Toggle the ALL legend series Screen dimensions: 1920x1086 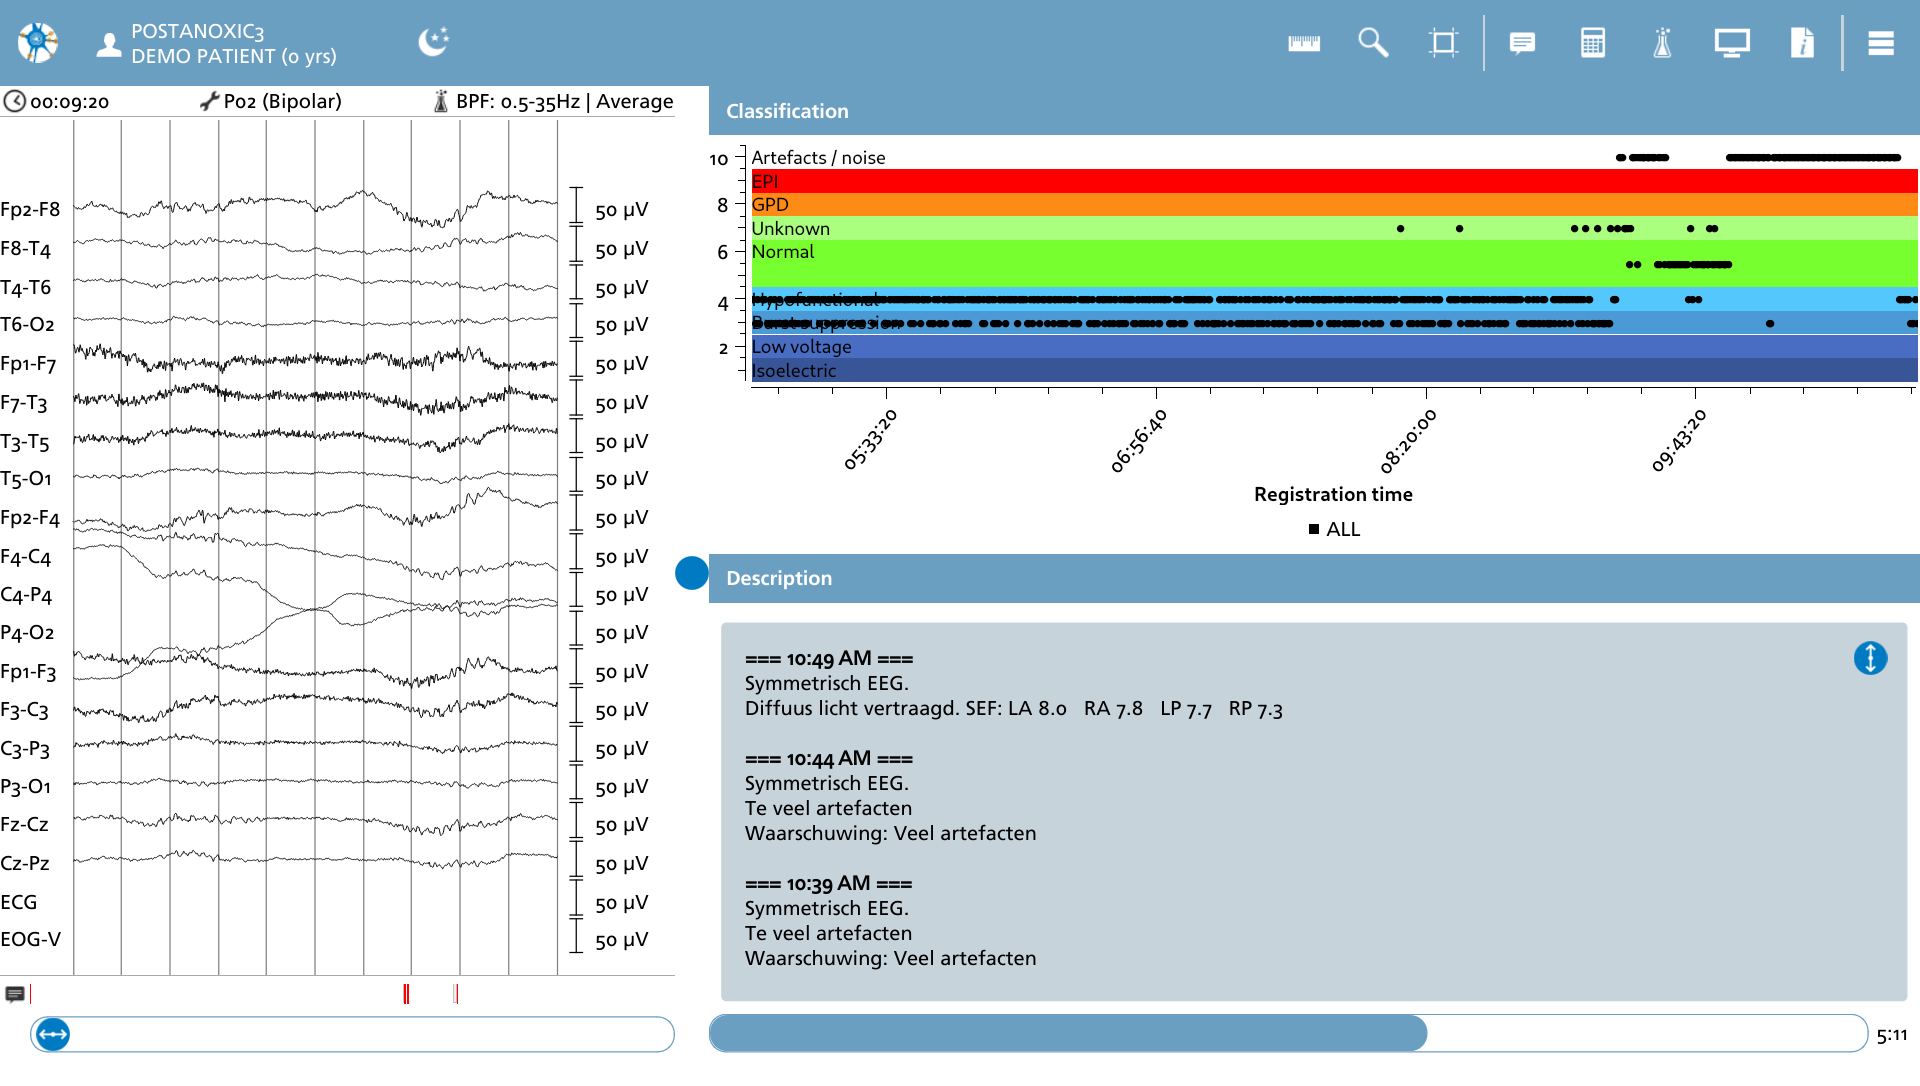1334,529
